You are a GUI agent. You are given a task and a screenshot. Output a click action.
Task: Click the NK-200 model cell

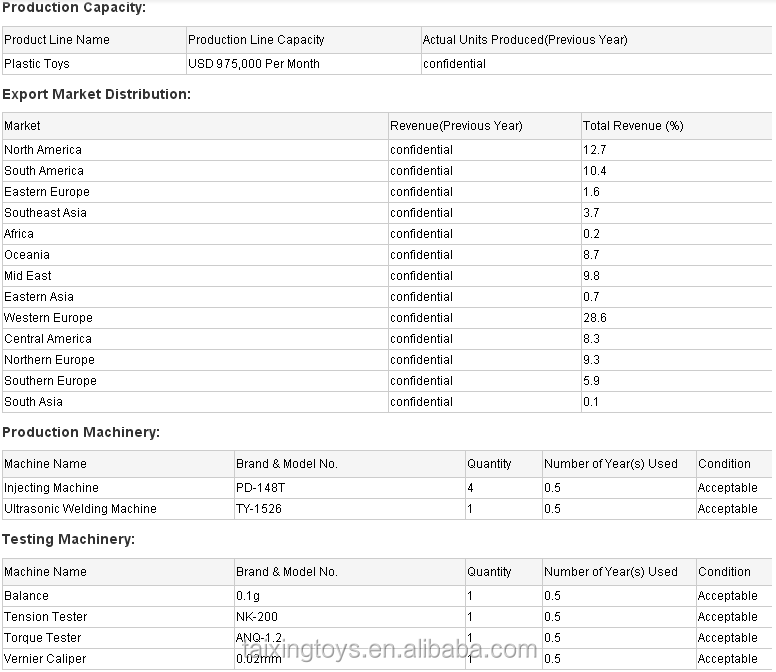[x=257, y=617]
